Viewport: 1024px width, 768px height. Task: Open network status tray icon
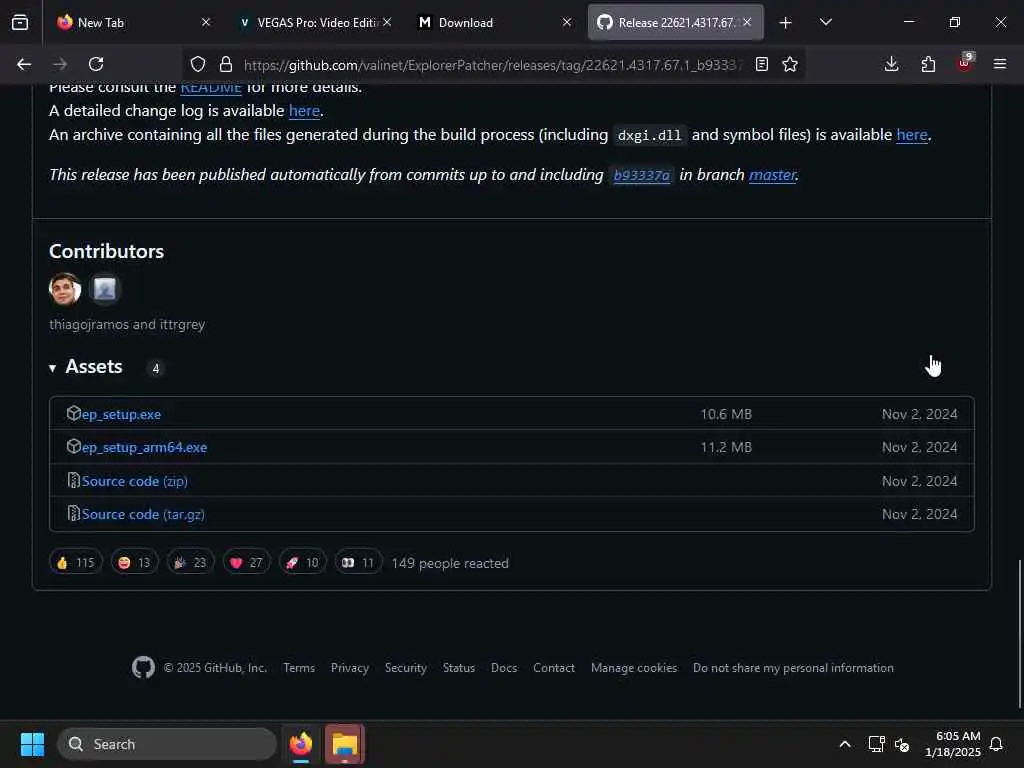pyautogui.click(x=876, y=744)
